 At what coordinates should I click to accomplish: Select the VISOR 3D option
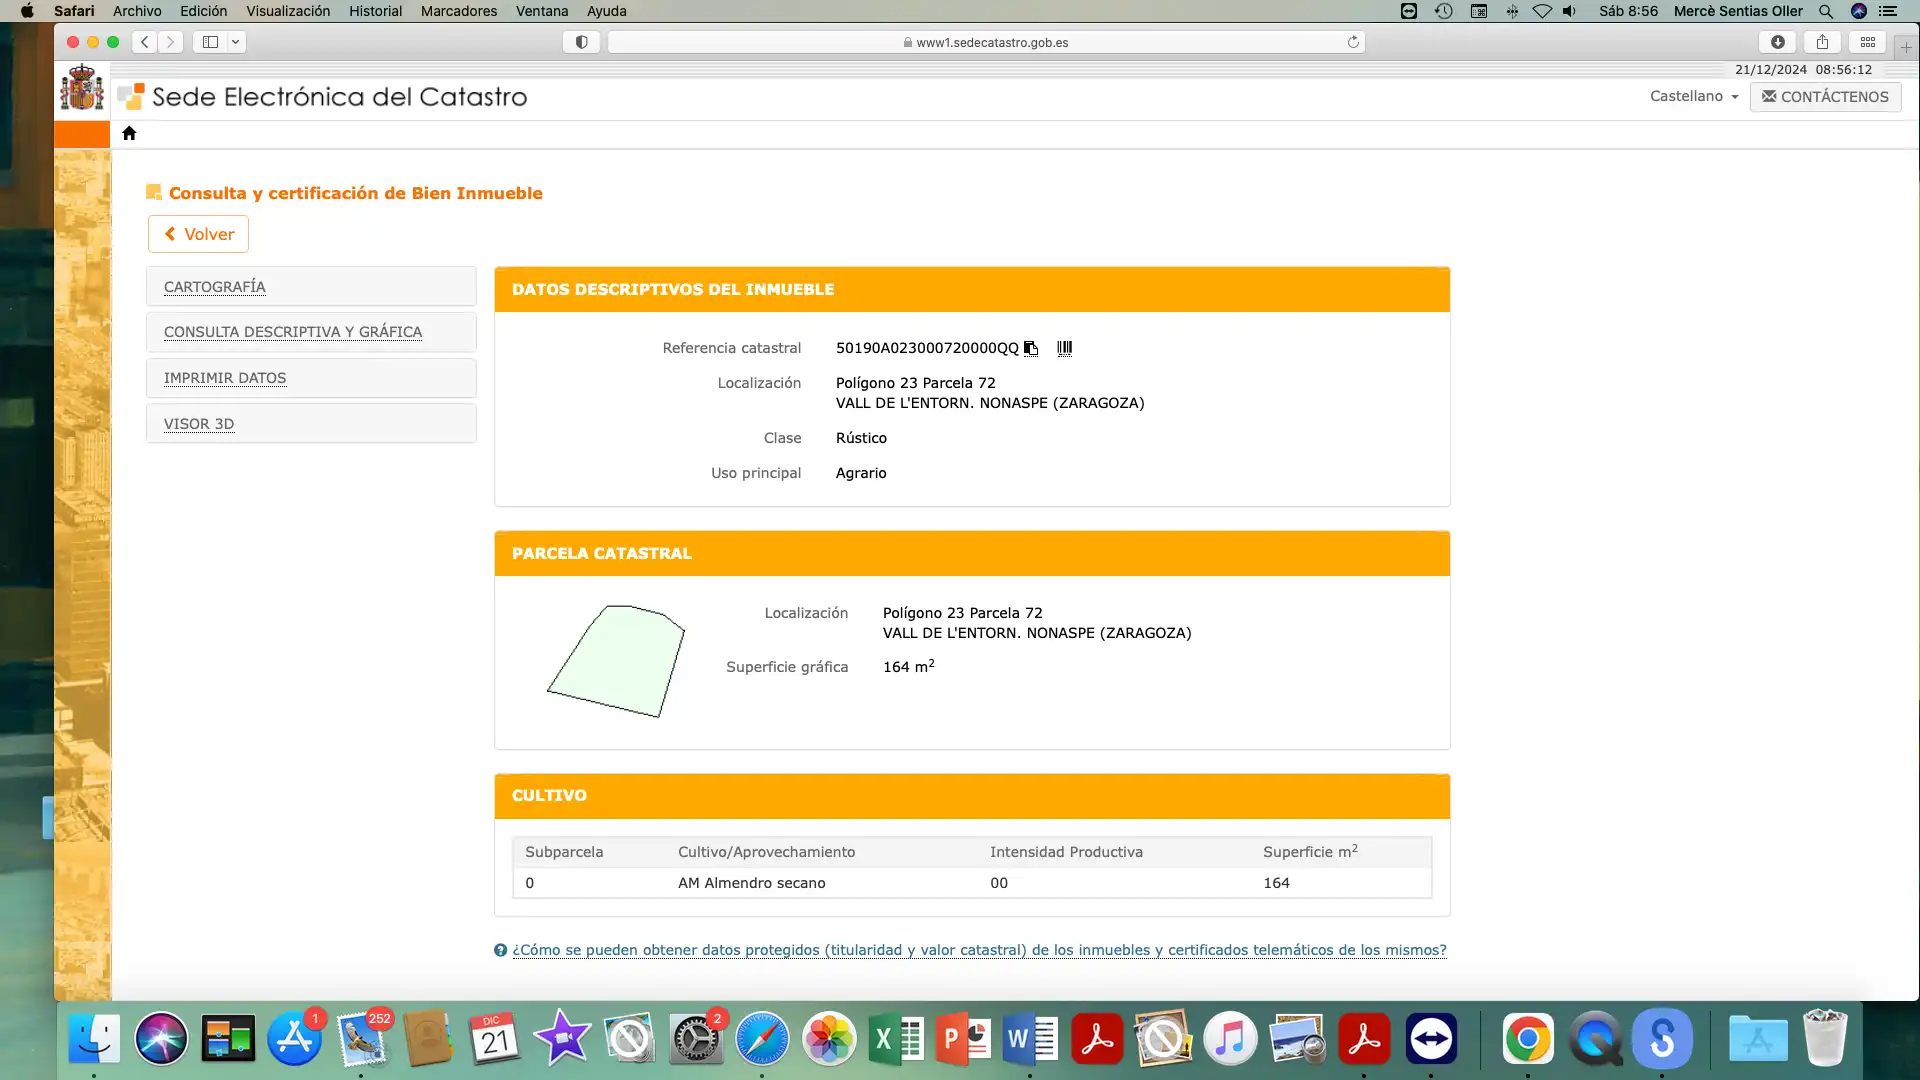point(199,424)
